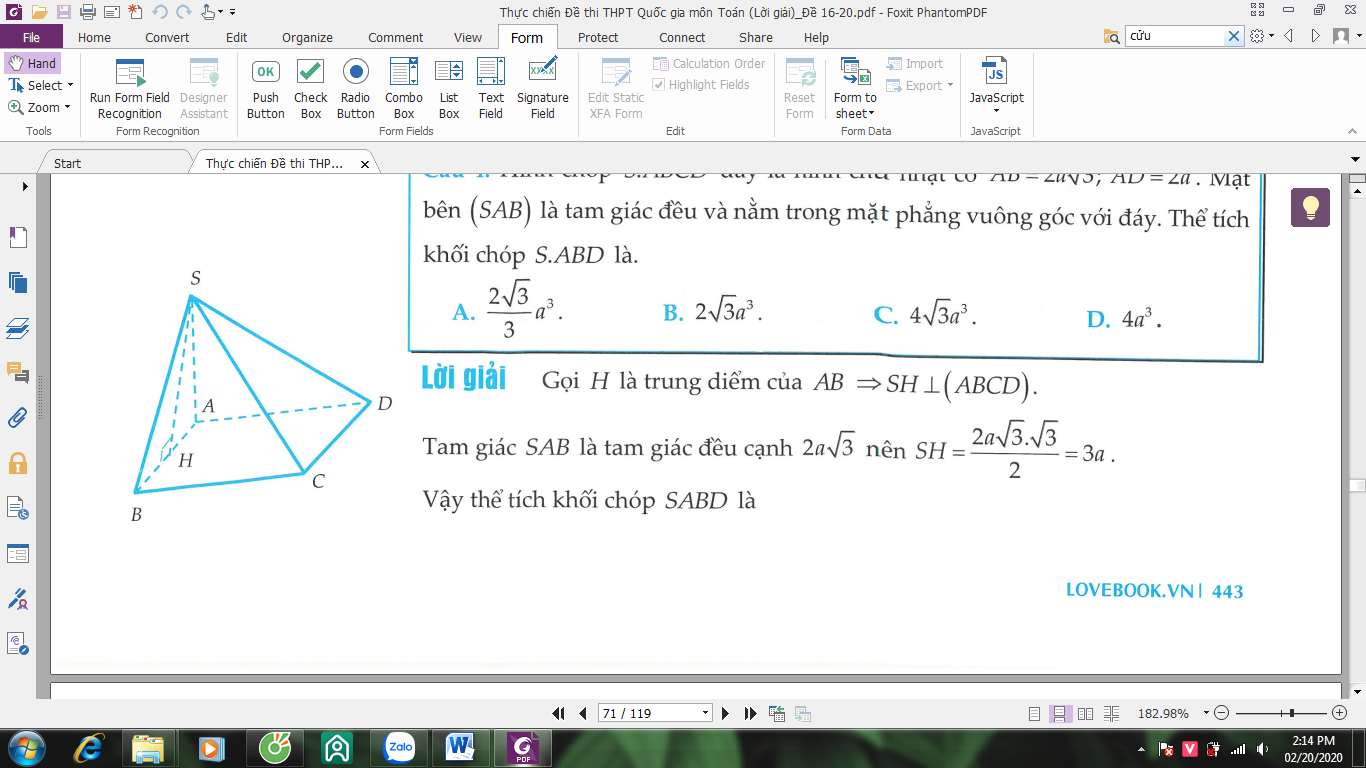Viewport: 1366px width, 768px height.
Task: Switch to the Convert ribbon tab
Action: tap(167, 37)
